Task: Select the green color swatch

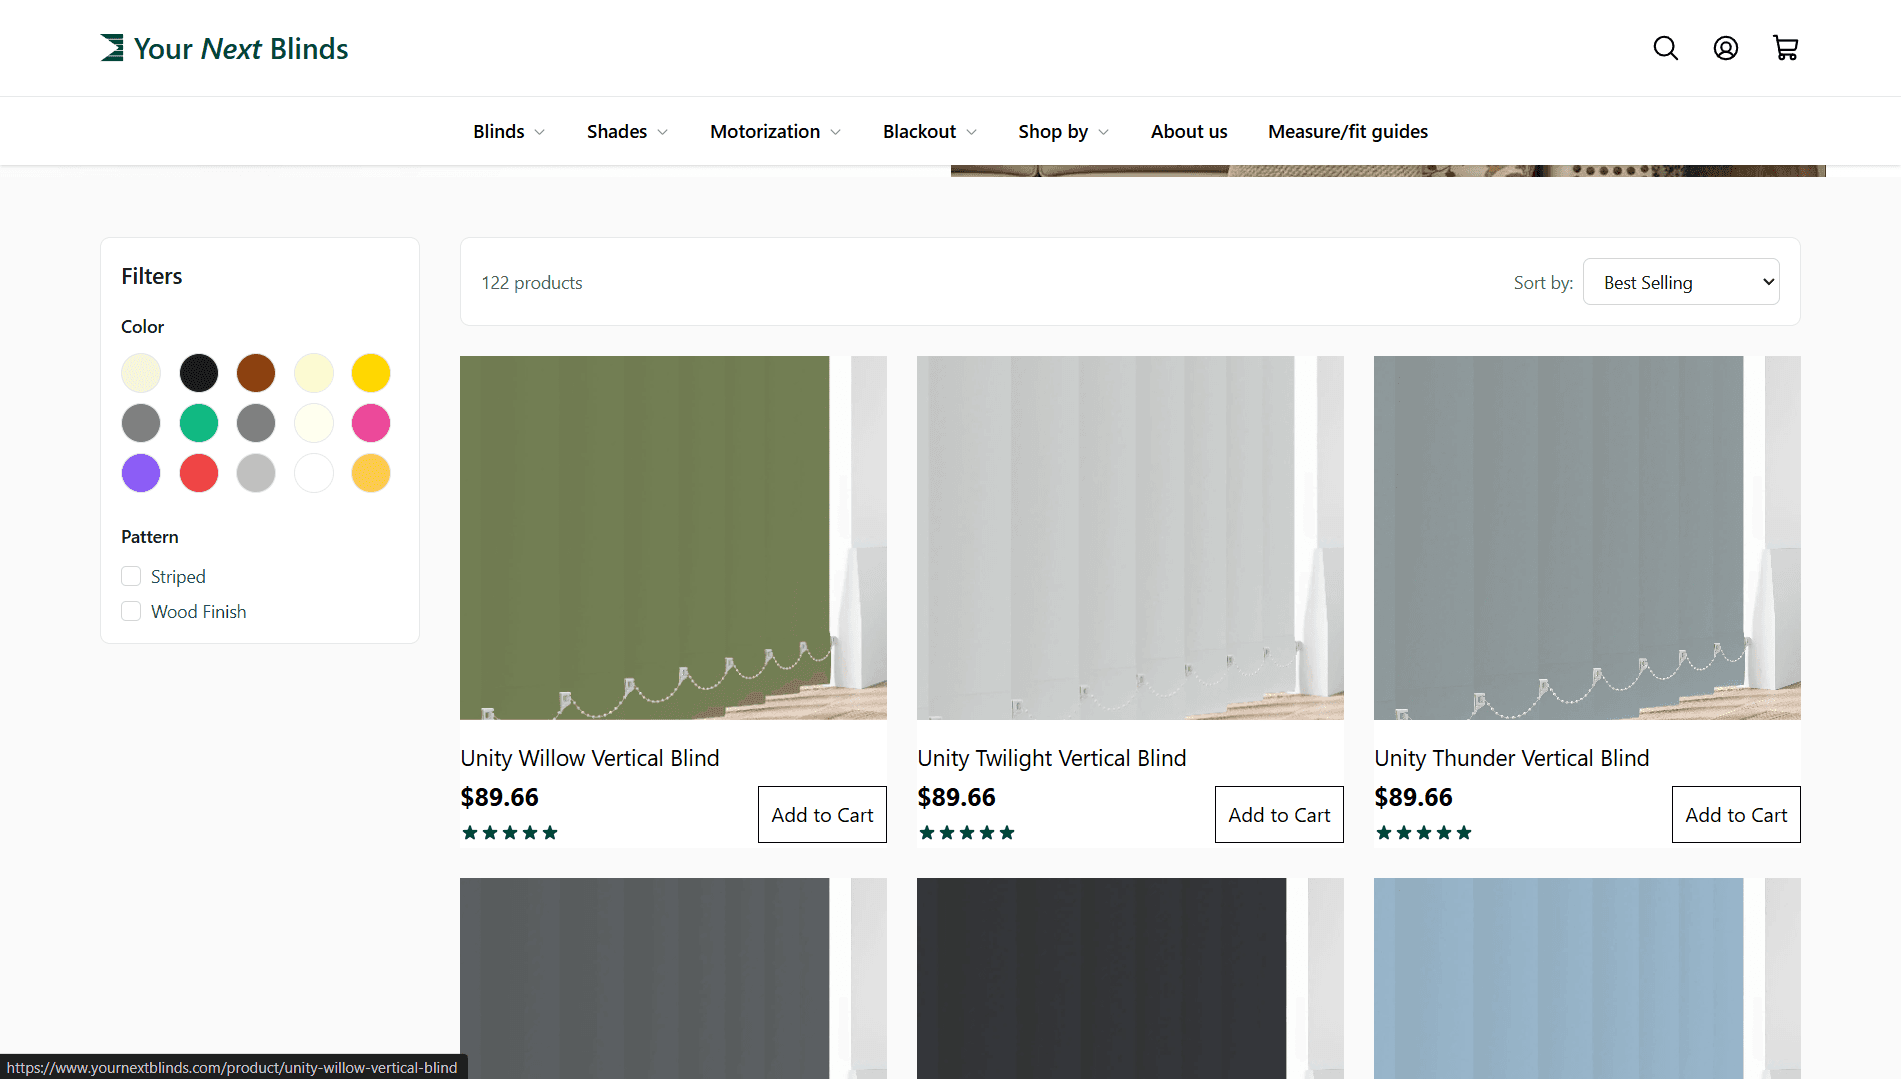Action: 198,423
